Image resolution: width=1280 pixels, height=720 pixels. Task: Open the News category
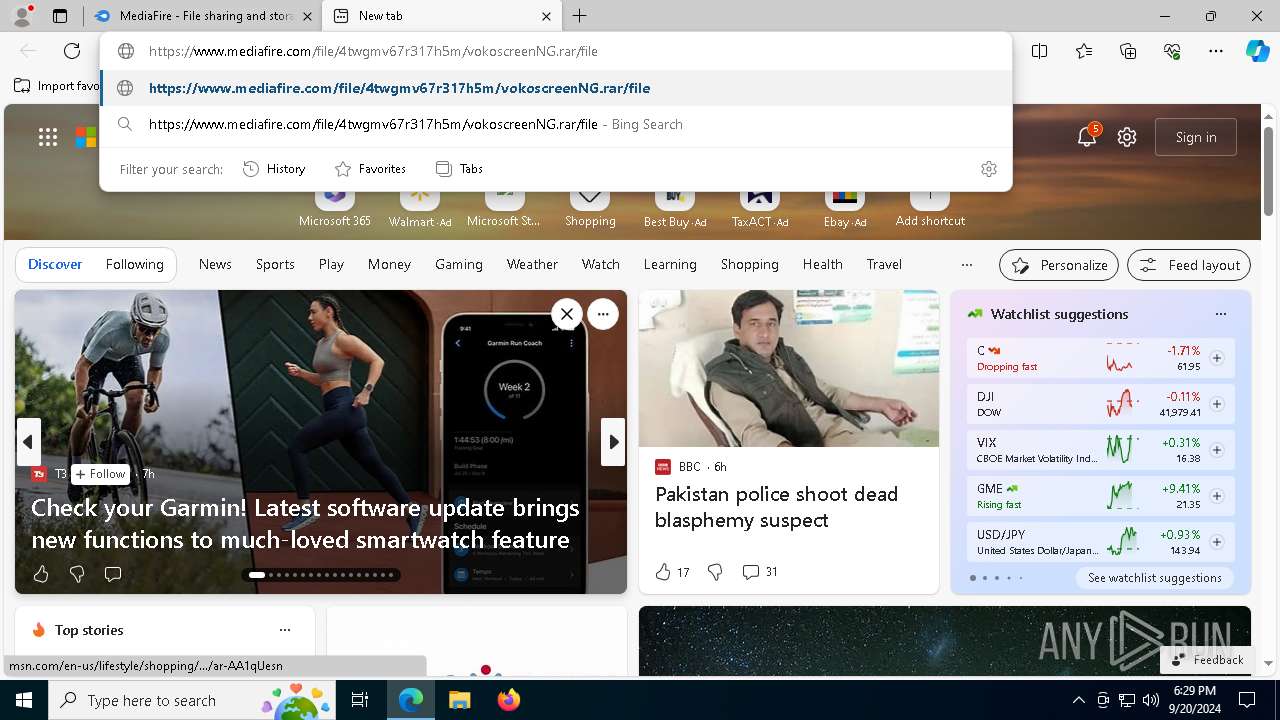coord(215,264)
